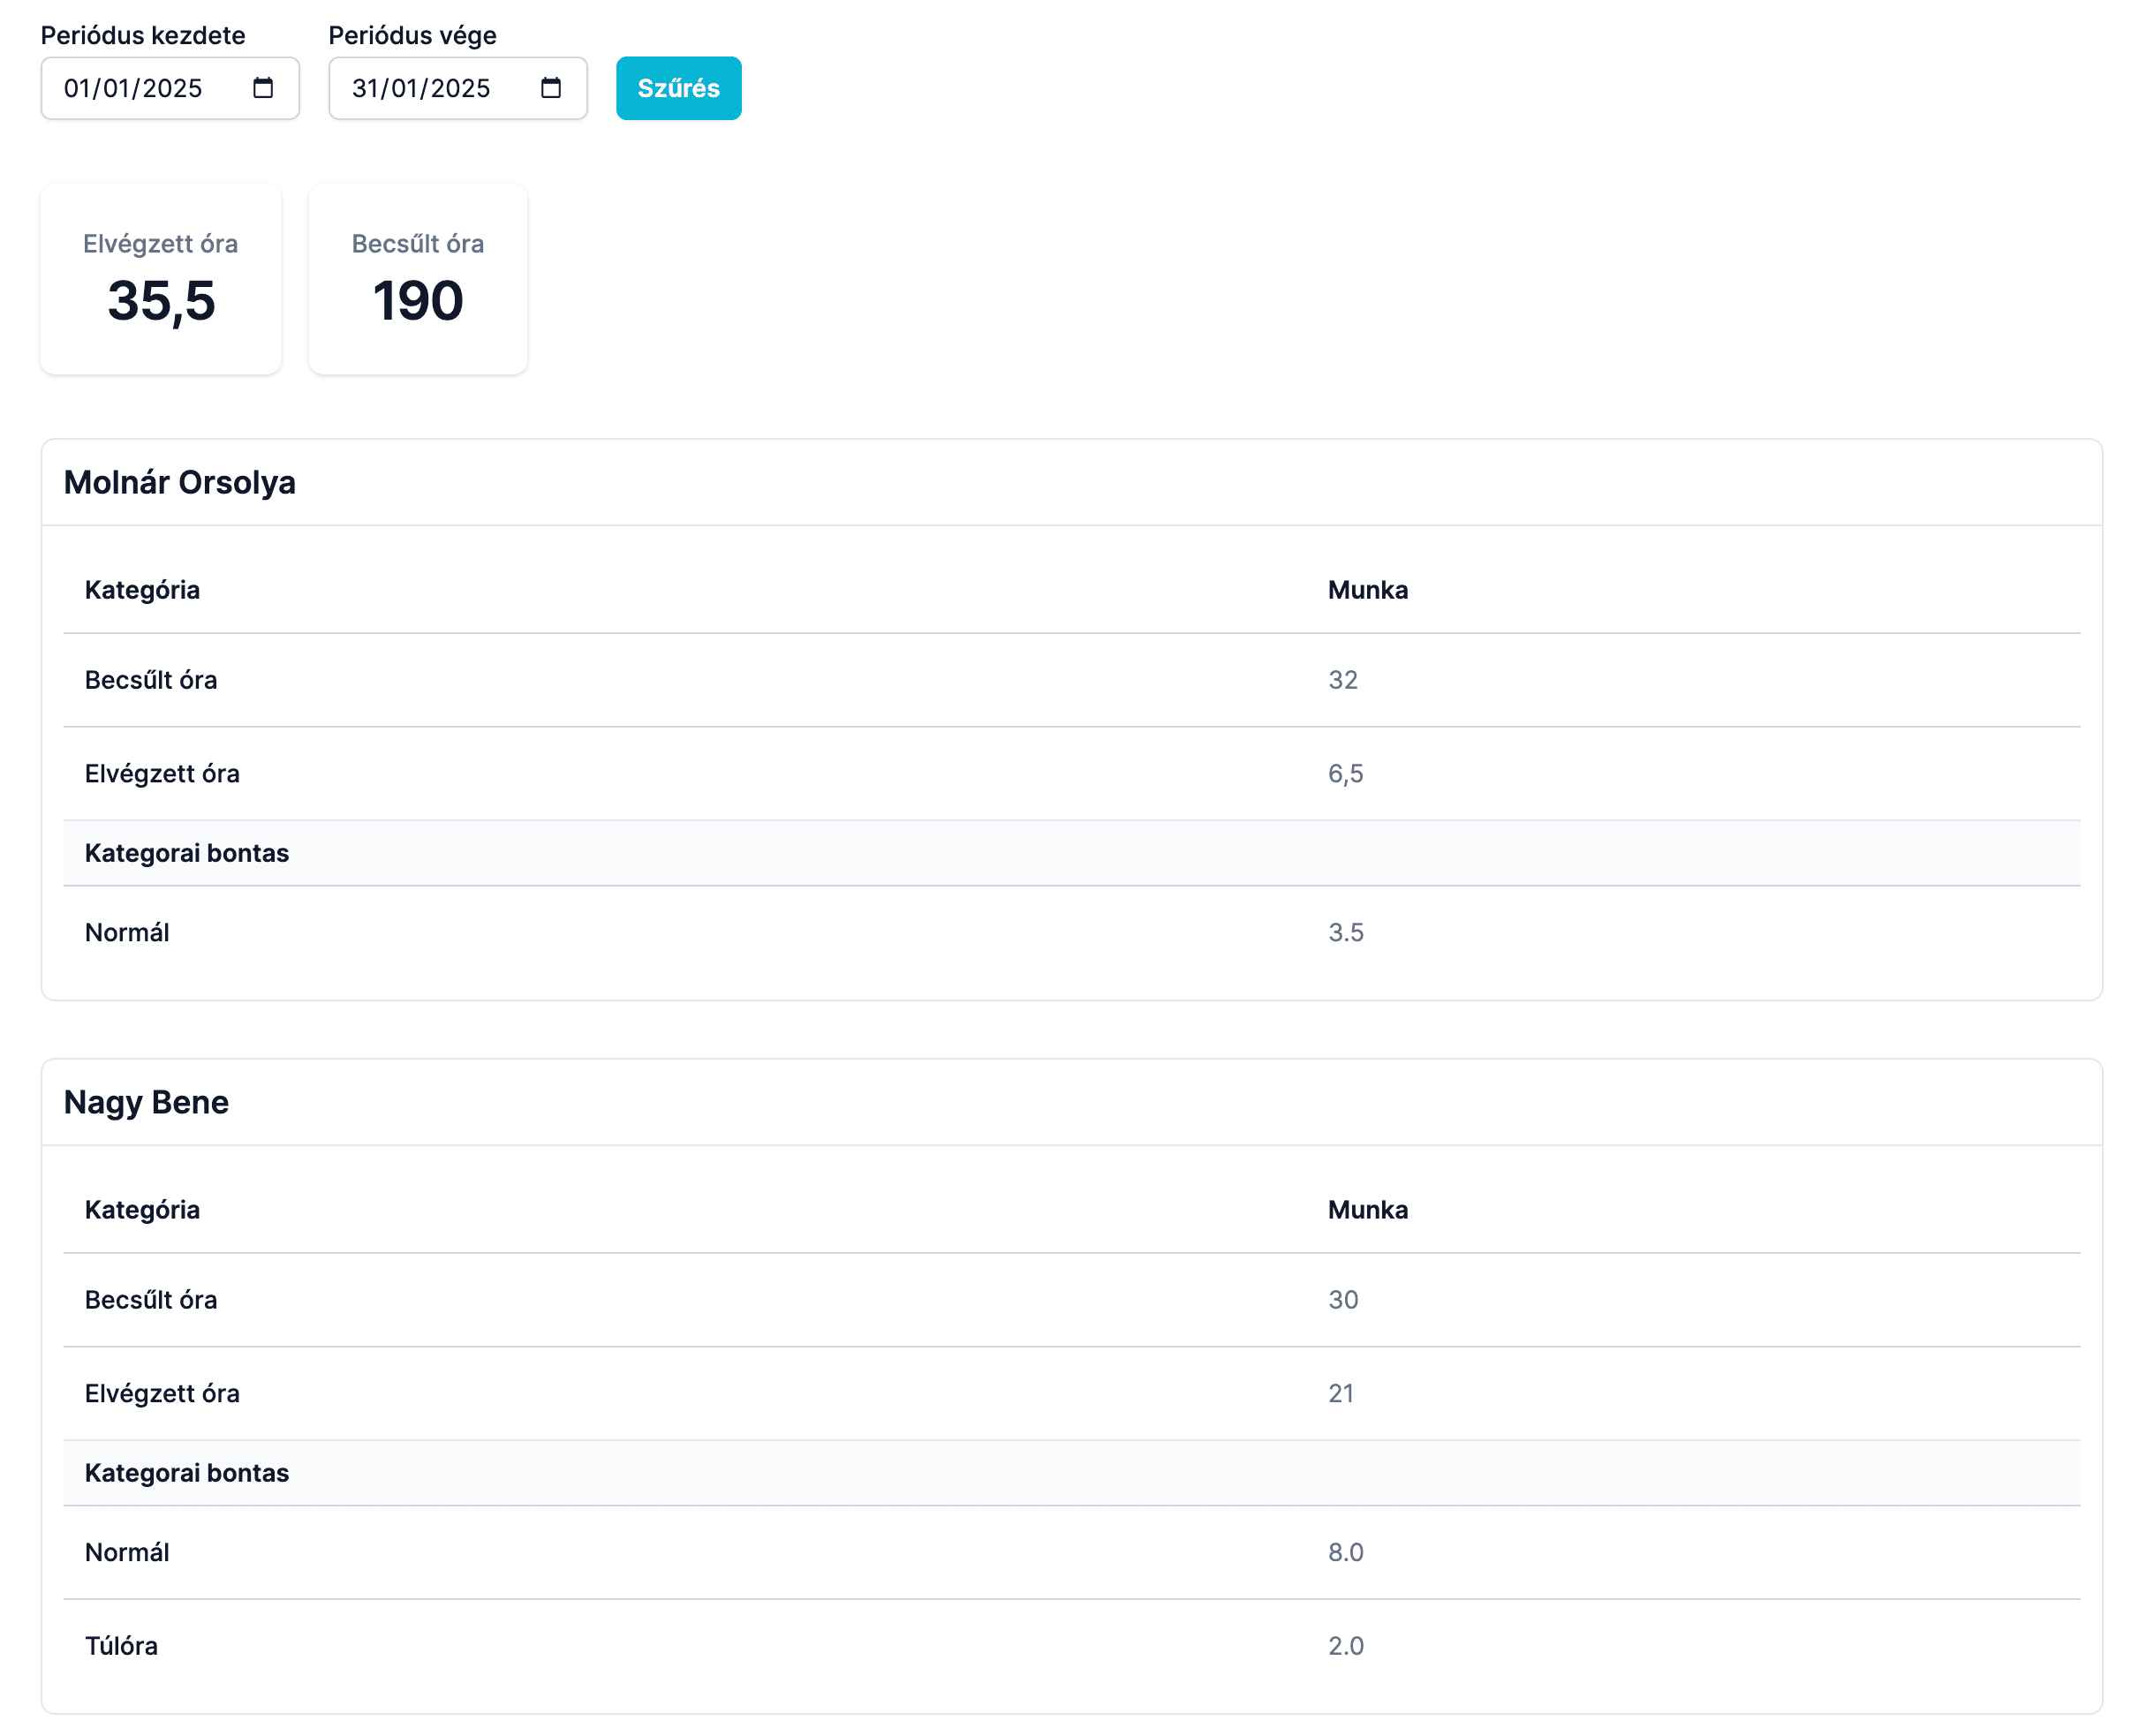
Task: Select Becsült óra value 32
Action: (1343, 680)
